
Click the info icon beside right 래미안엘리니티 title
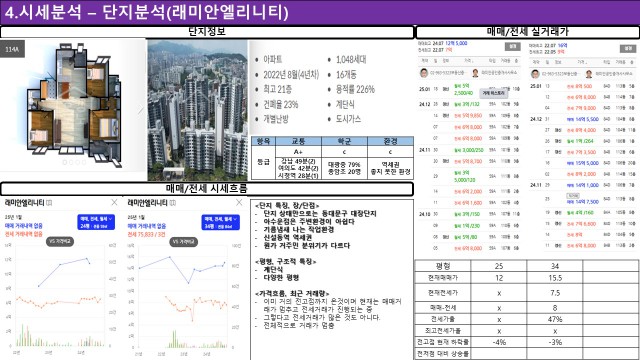(x=173, y=203)
